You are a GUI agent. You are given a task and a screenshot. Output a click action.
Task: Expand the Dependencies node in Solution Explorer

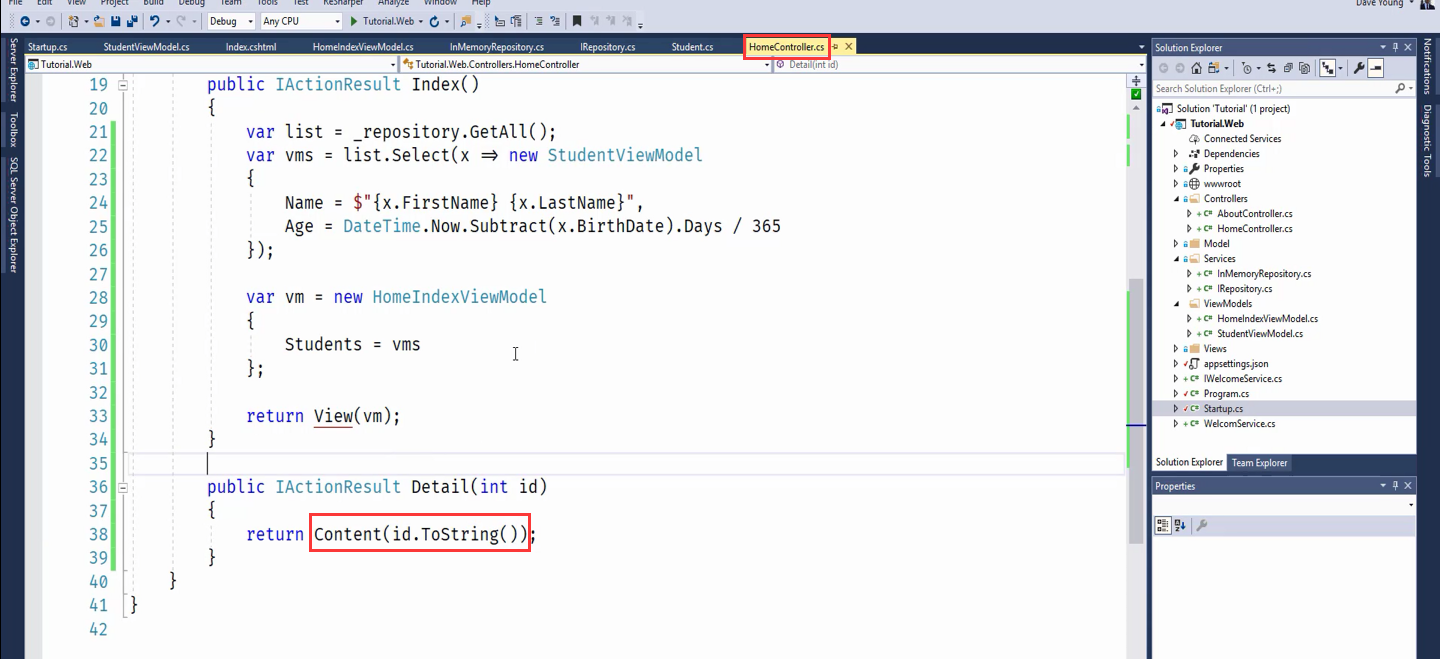1176,154
